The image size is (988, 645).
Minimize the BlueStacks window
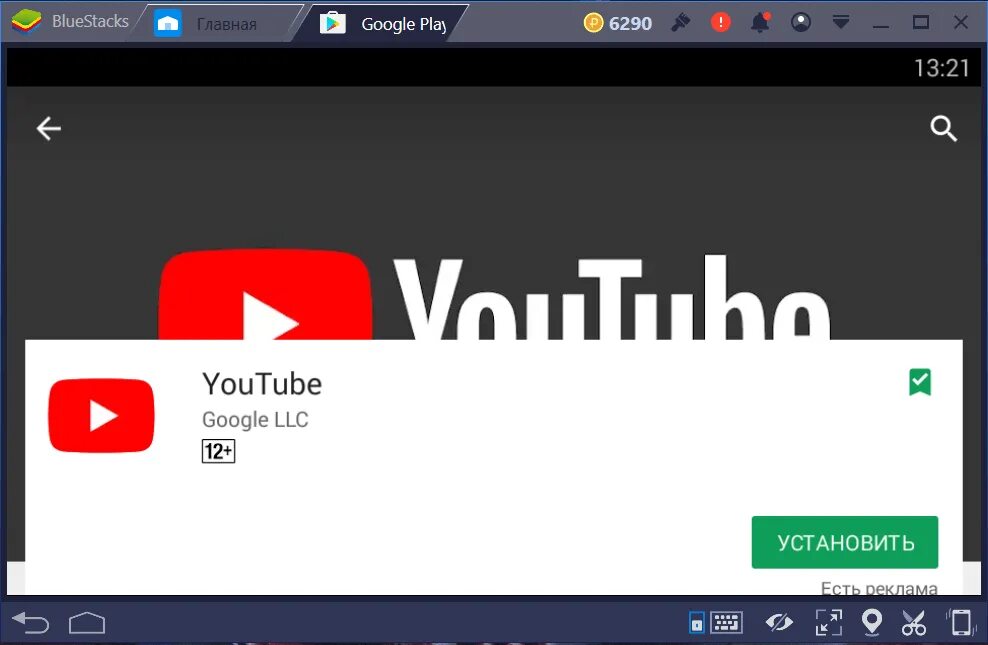pos(881,24)
